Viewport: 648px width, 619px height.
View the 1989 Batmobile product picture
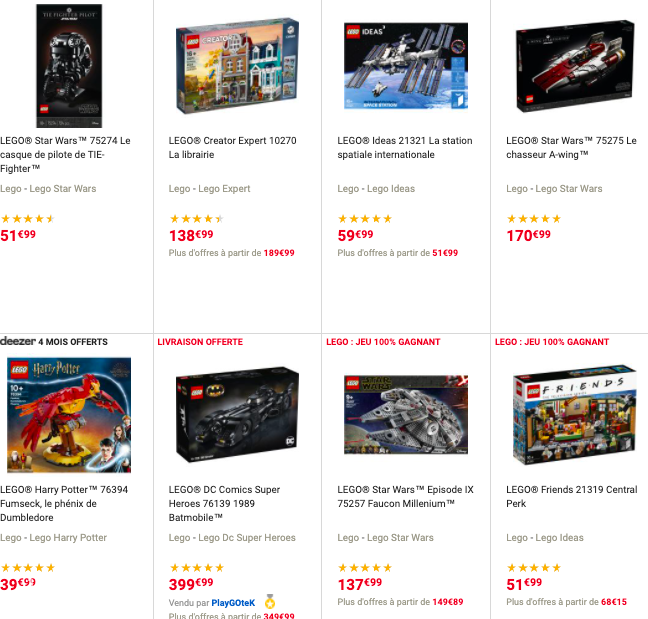[x=237, y=415]
